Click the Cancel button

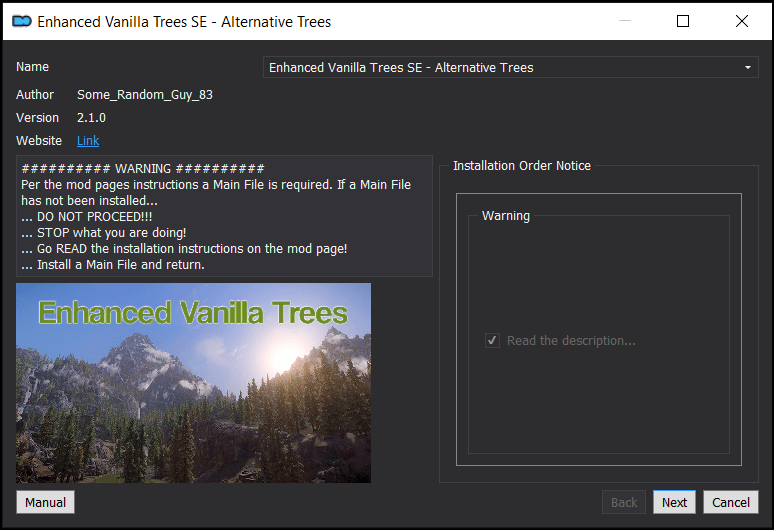(731, 502)
